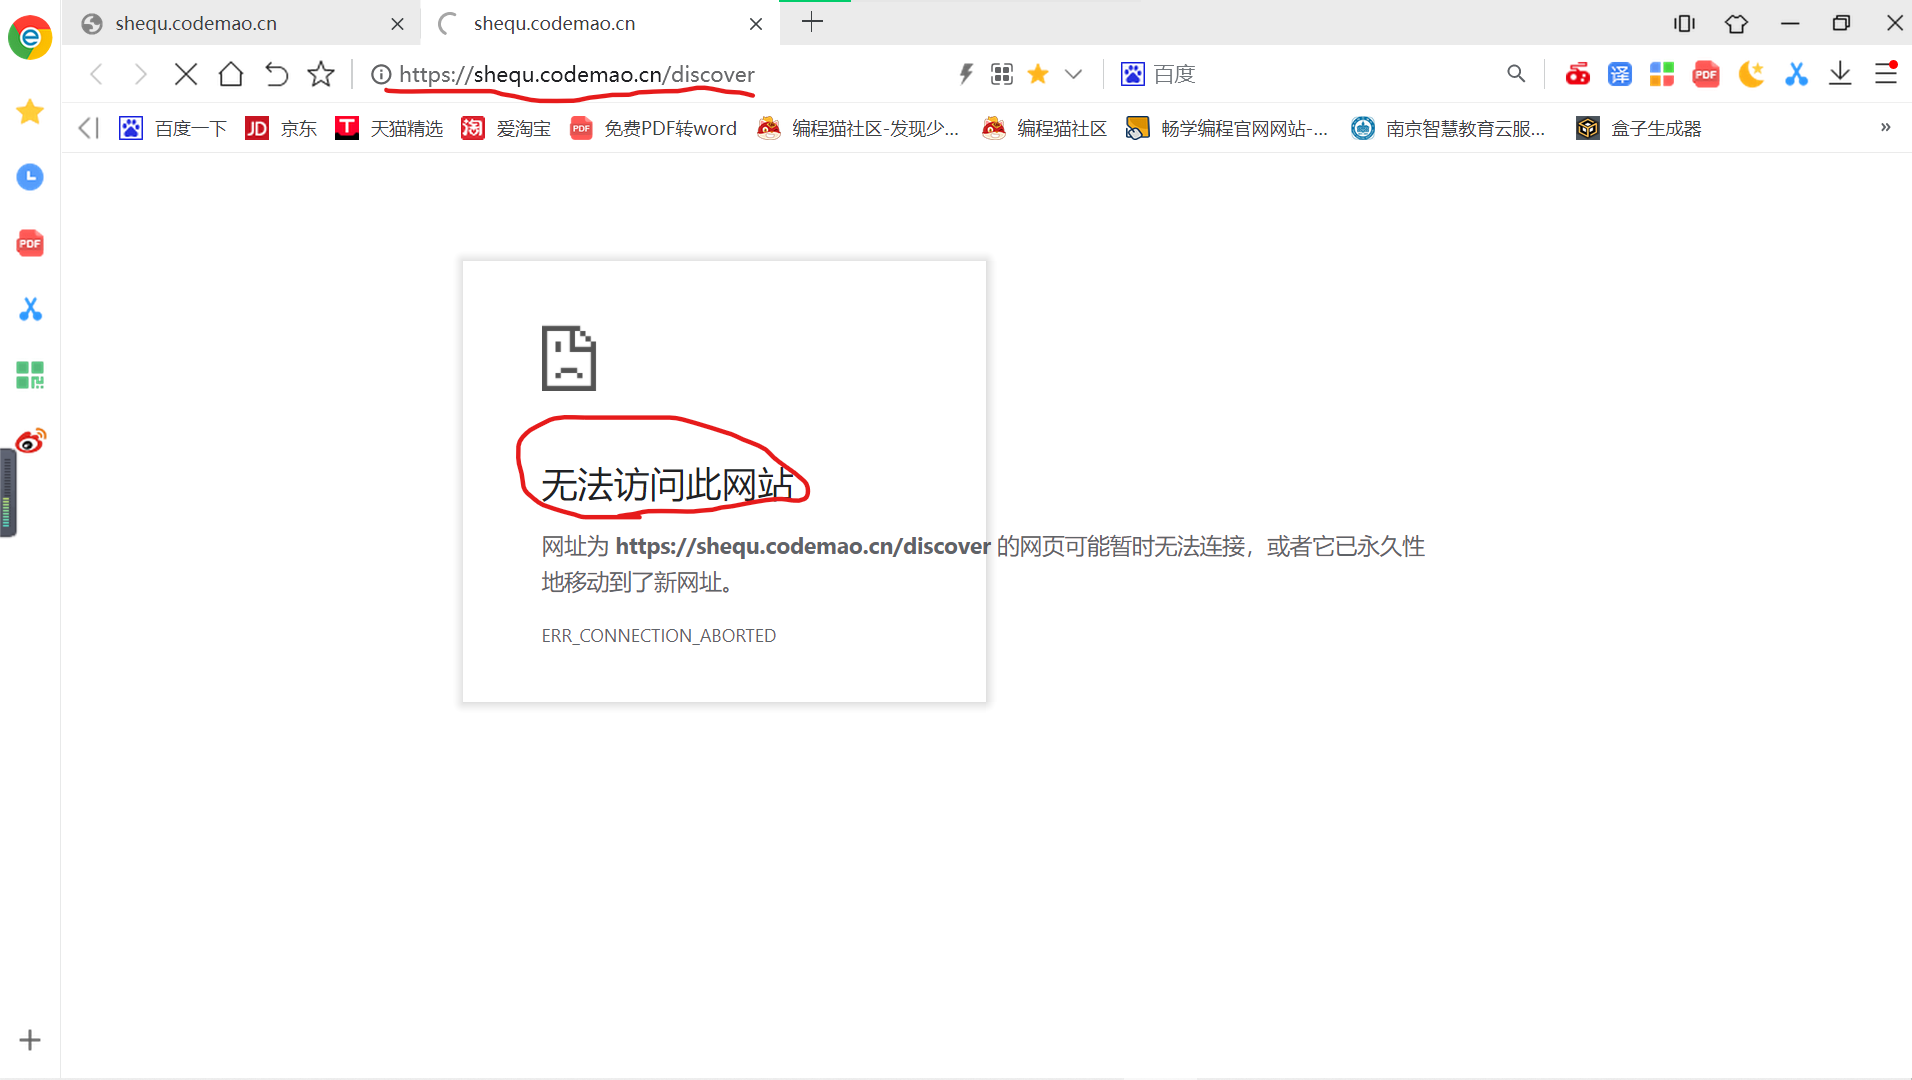
Task: Open the QR/grid icon in the address bar
Action: (1002, 74)
